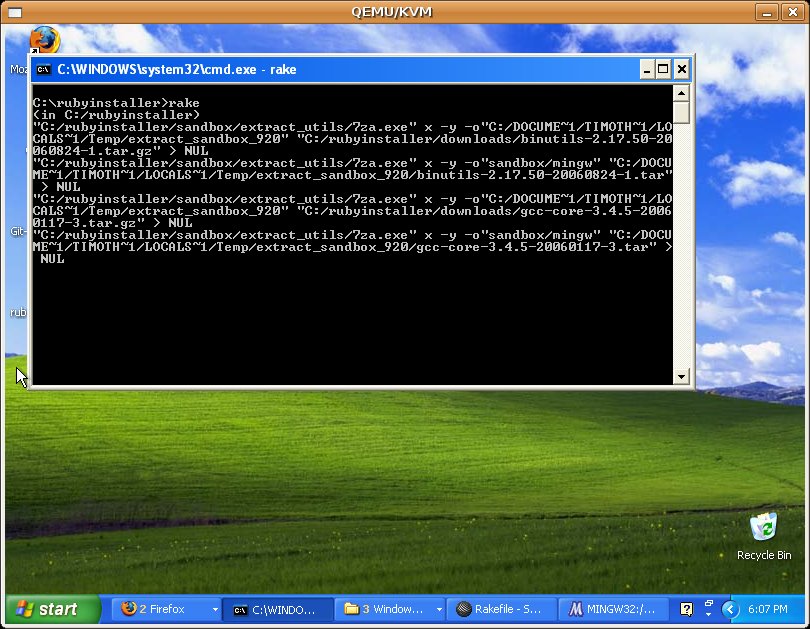Minimize the cmd.exe rake window

click(x=647, y=69)
